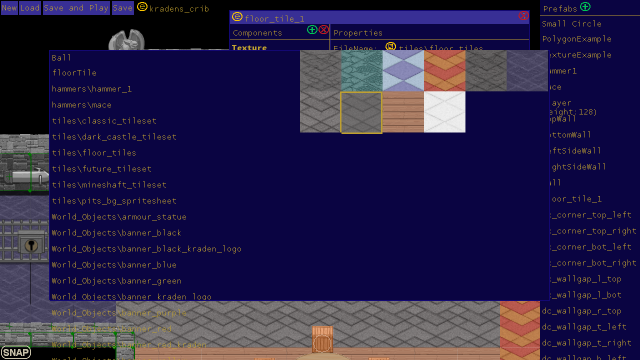This screenshot has width=640, height=360.
Task: Add component using green plus icon
Action: (x=312, y=30)
